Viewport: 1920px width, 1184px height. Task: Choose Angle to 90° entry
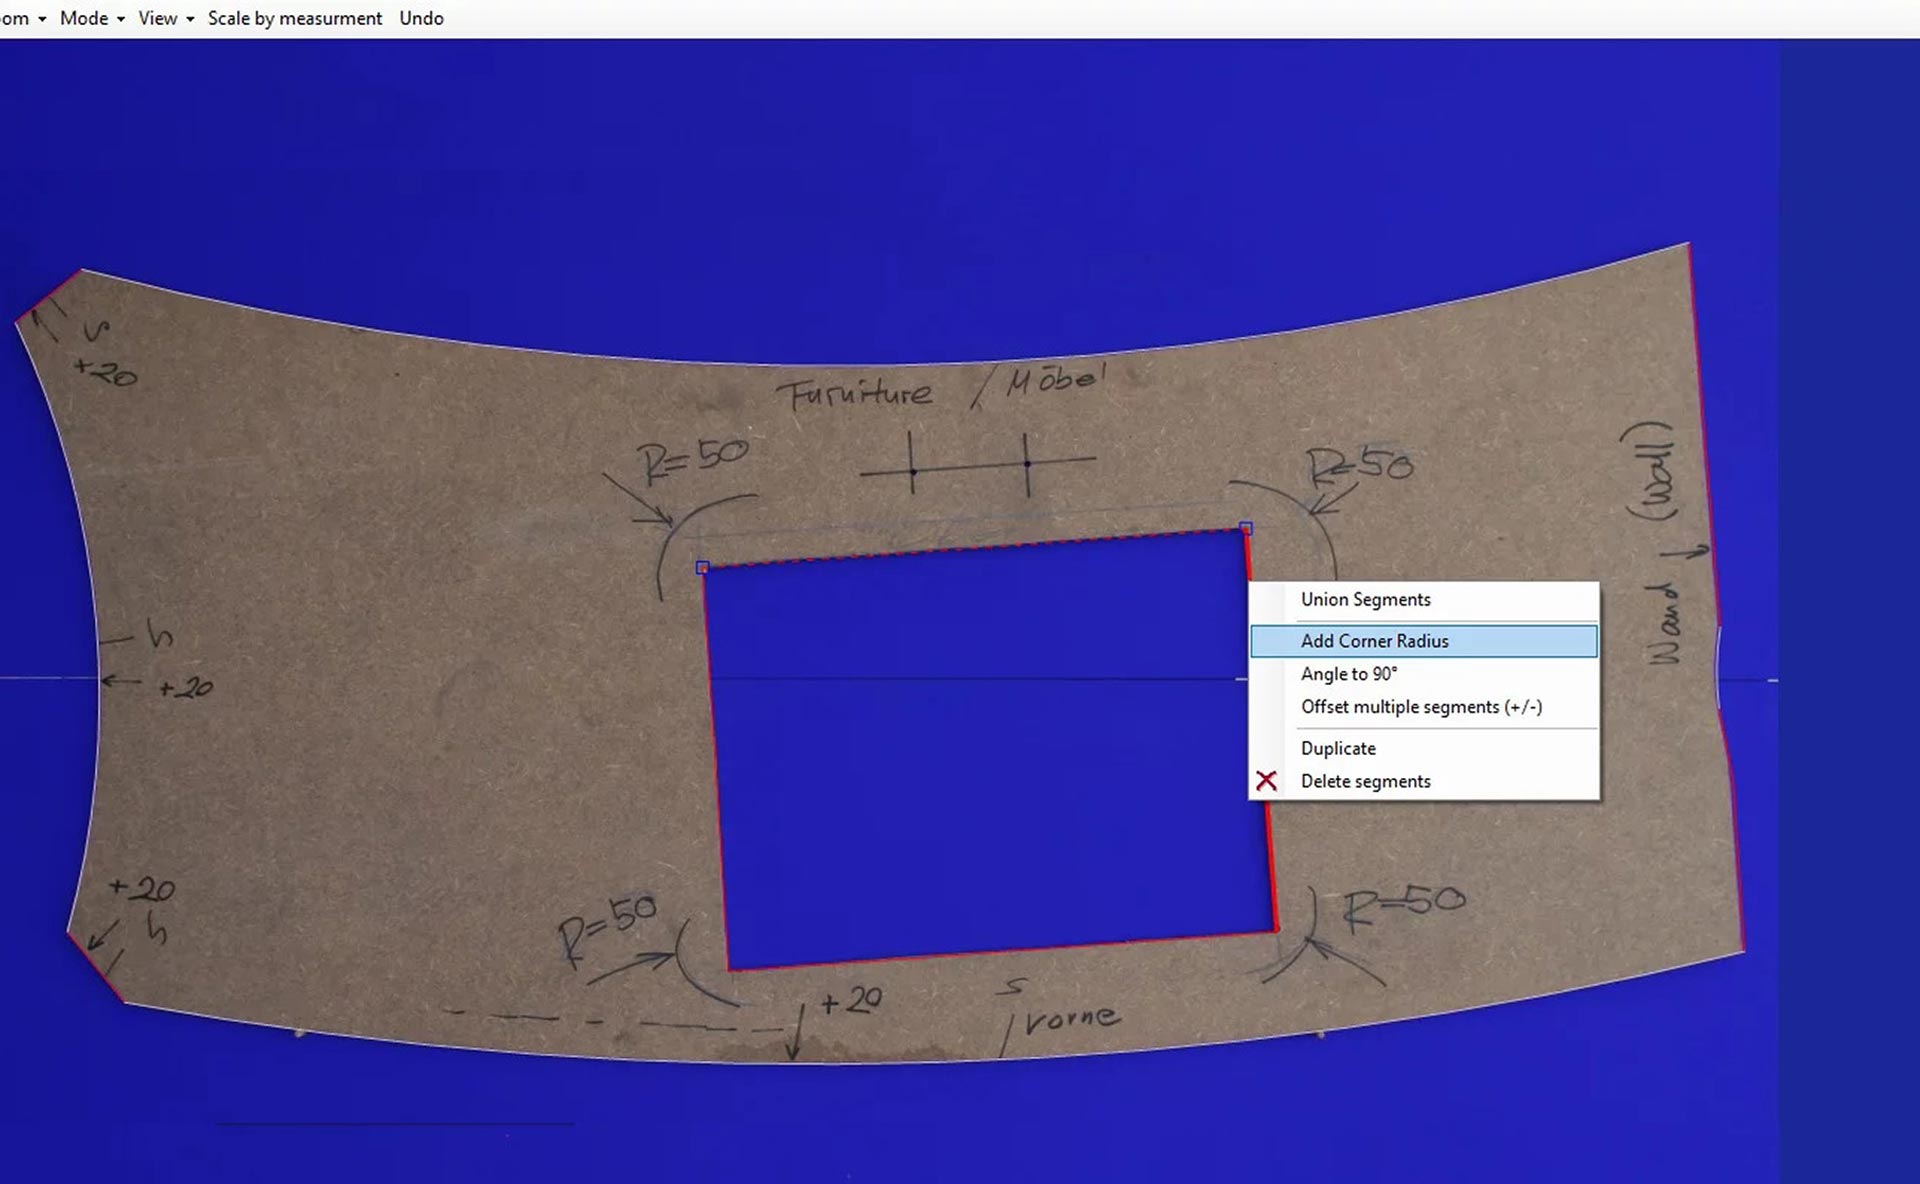1348,674
